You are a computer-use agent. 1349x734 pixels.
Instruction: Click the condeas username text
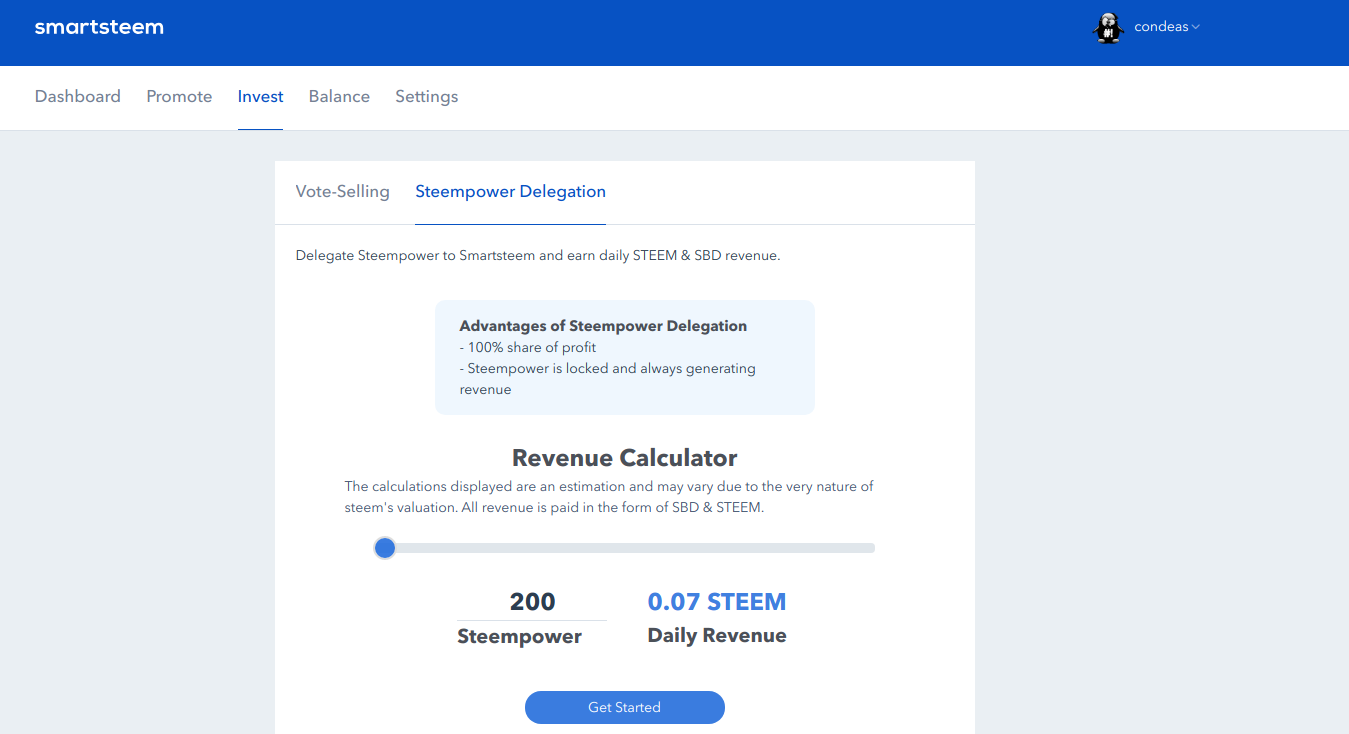[x=1161, y=27]
